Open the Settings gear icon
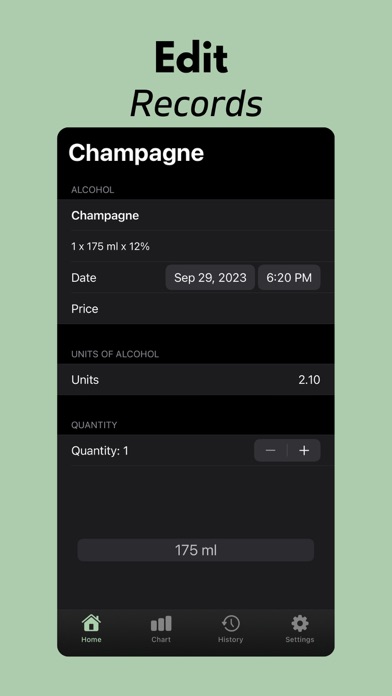Viewport: 392px width, 696px height. point(300,624)
